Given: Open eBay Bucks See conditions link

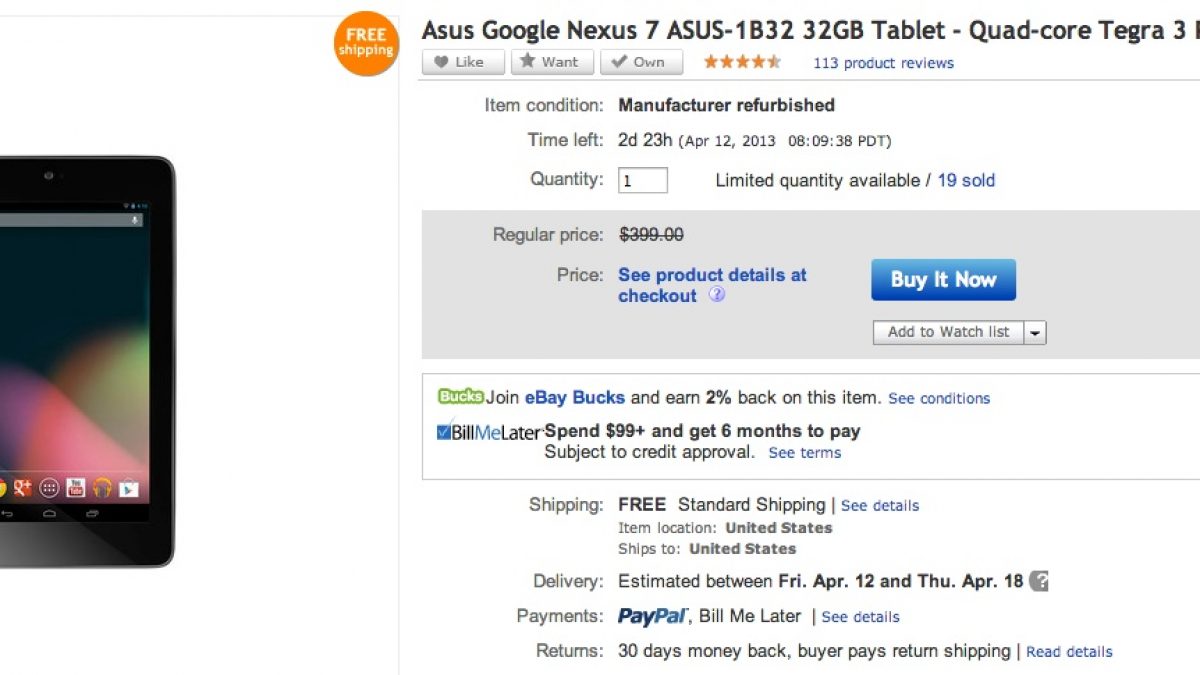Looking at the screenshot, I should (939, 398).
